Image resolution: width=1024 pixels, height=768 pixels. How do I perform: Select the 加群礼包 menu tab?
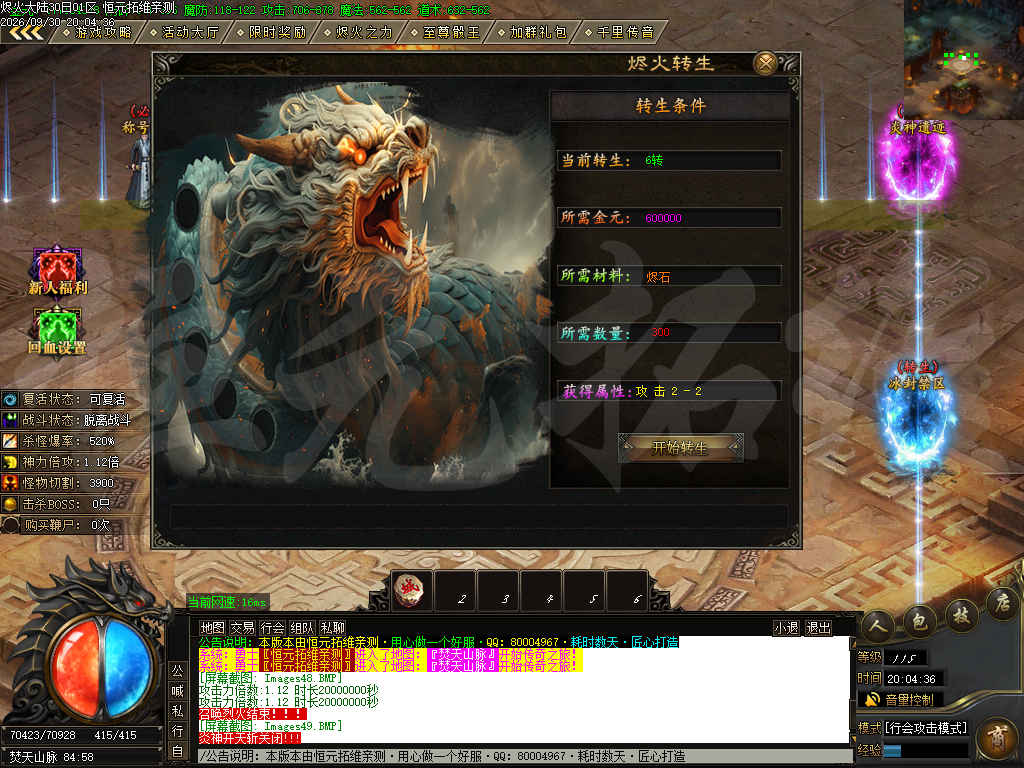coord(532,32)
